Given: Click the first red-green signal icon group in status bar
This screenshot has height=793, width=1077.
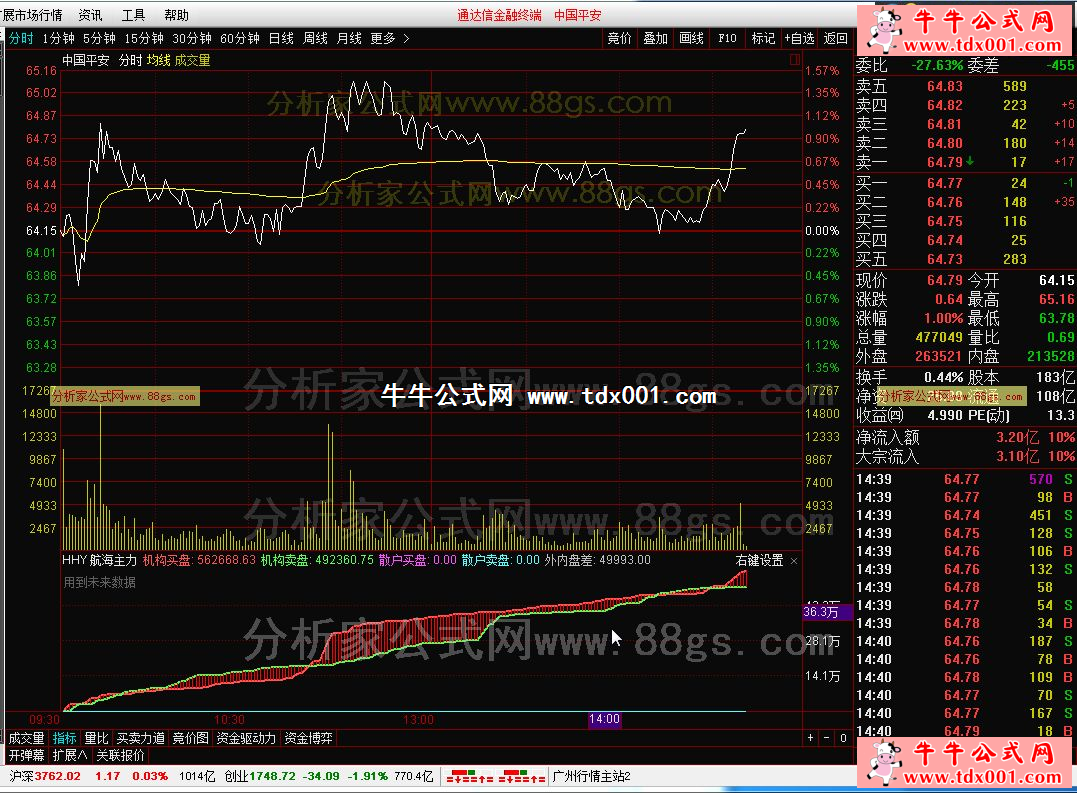Looking at the screenshot, I should (470, 777).
